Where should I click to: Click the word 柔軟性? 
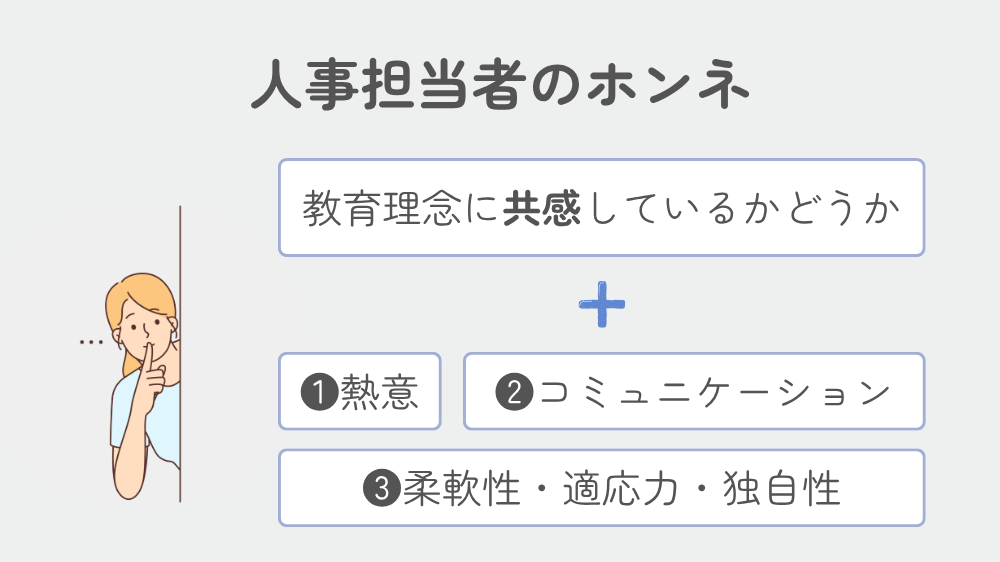pos(461,489)
